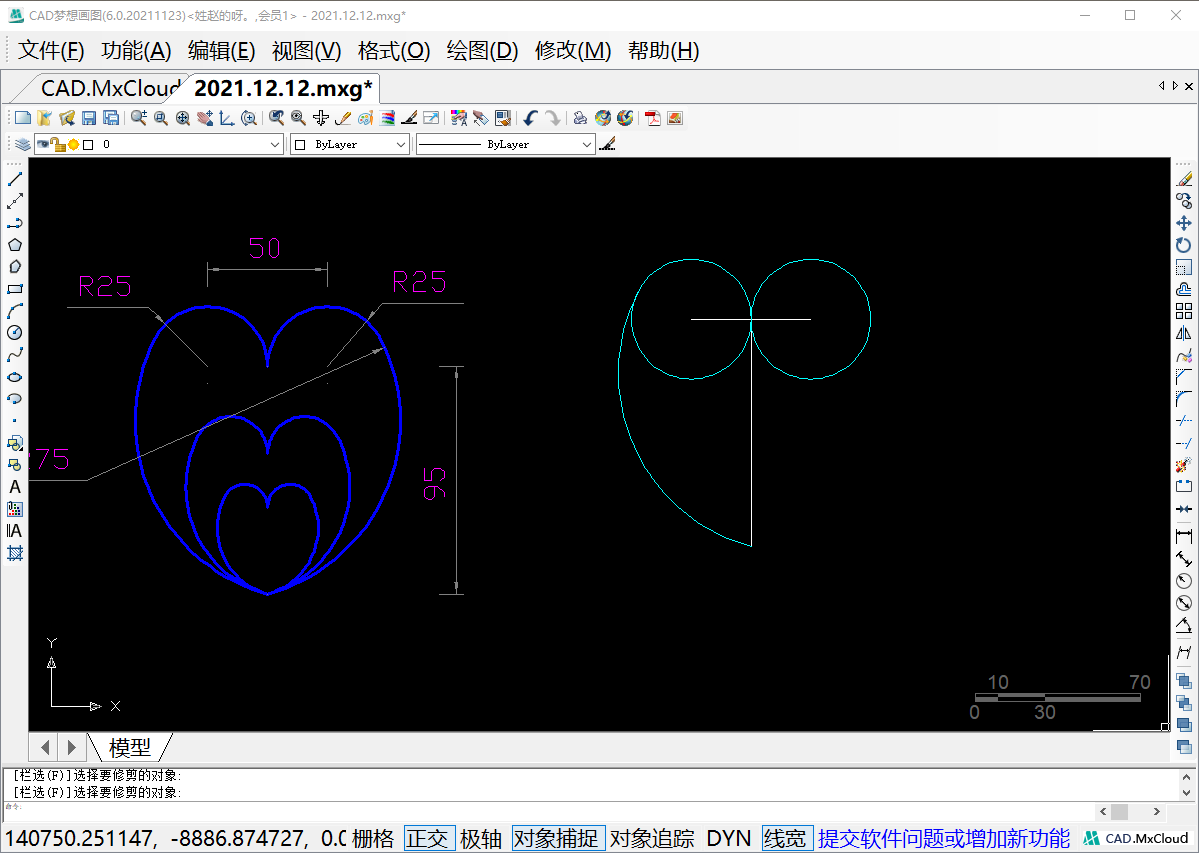
Task: Click the Redo arrow icon
Action: 552,118
